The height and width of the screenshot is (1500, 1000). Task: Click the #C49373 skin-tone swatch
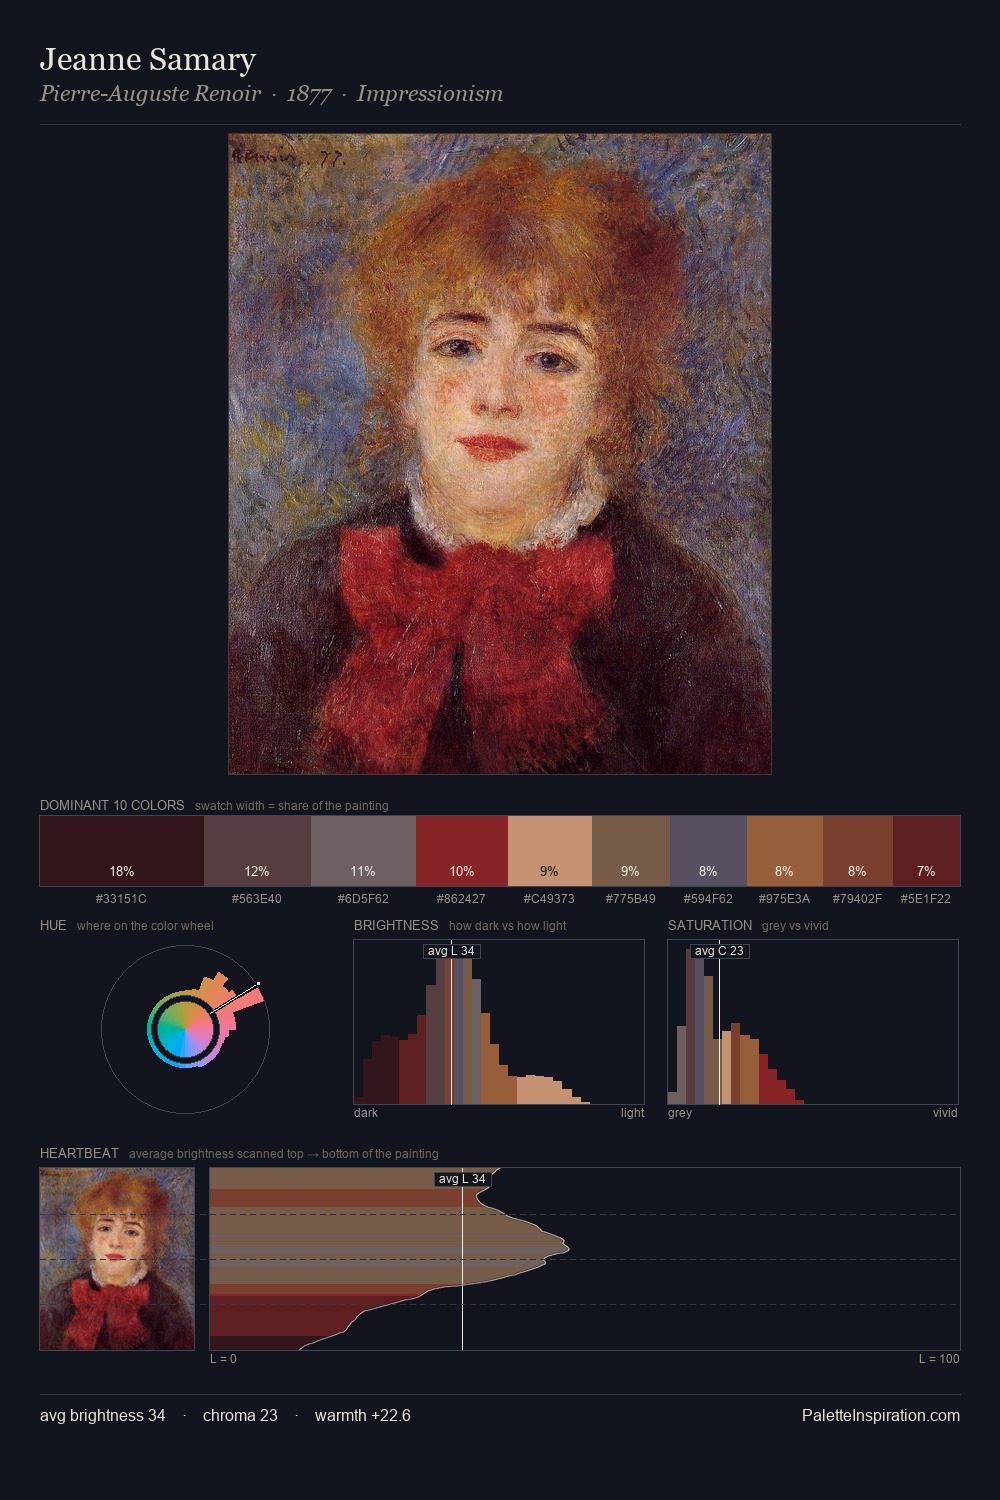pos(550,851)
